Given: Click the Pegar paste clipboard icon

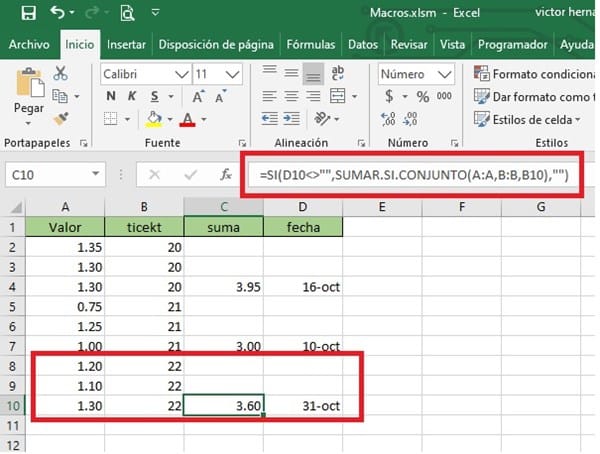Looking at the screenshot, I should pyautogui.click(x=30, y=82).
